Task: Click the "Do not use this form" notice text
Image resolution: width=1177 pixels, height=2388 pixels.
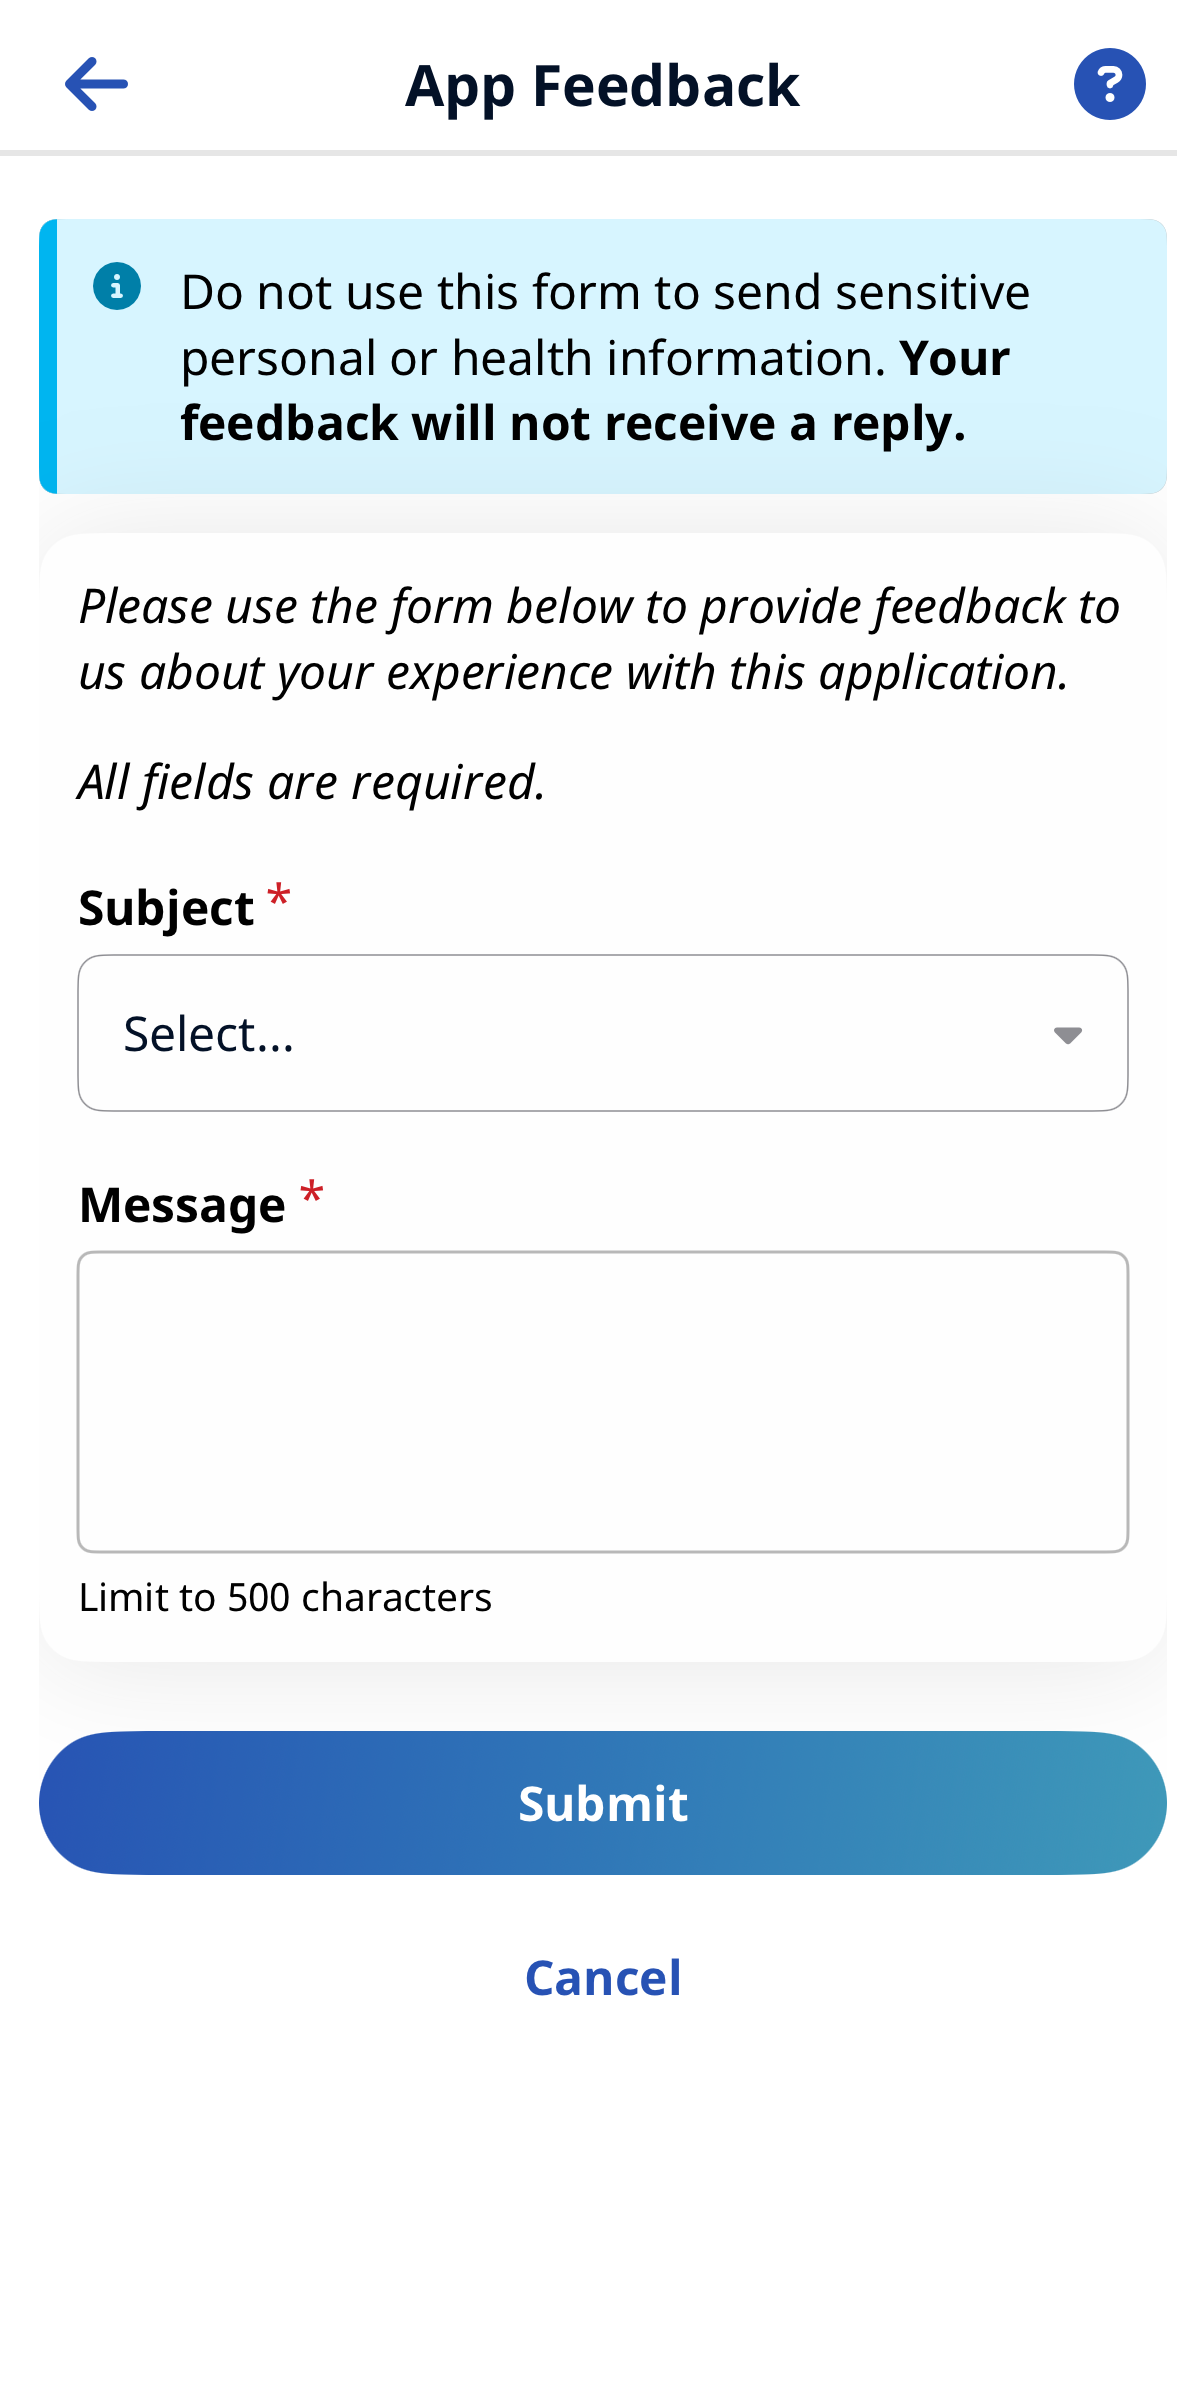Action: coord(605,293)
